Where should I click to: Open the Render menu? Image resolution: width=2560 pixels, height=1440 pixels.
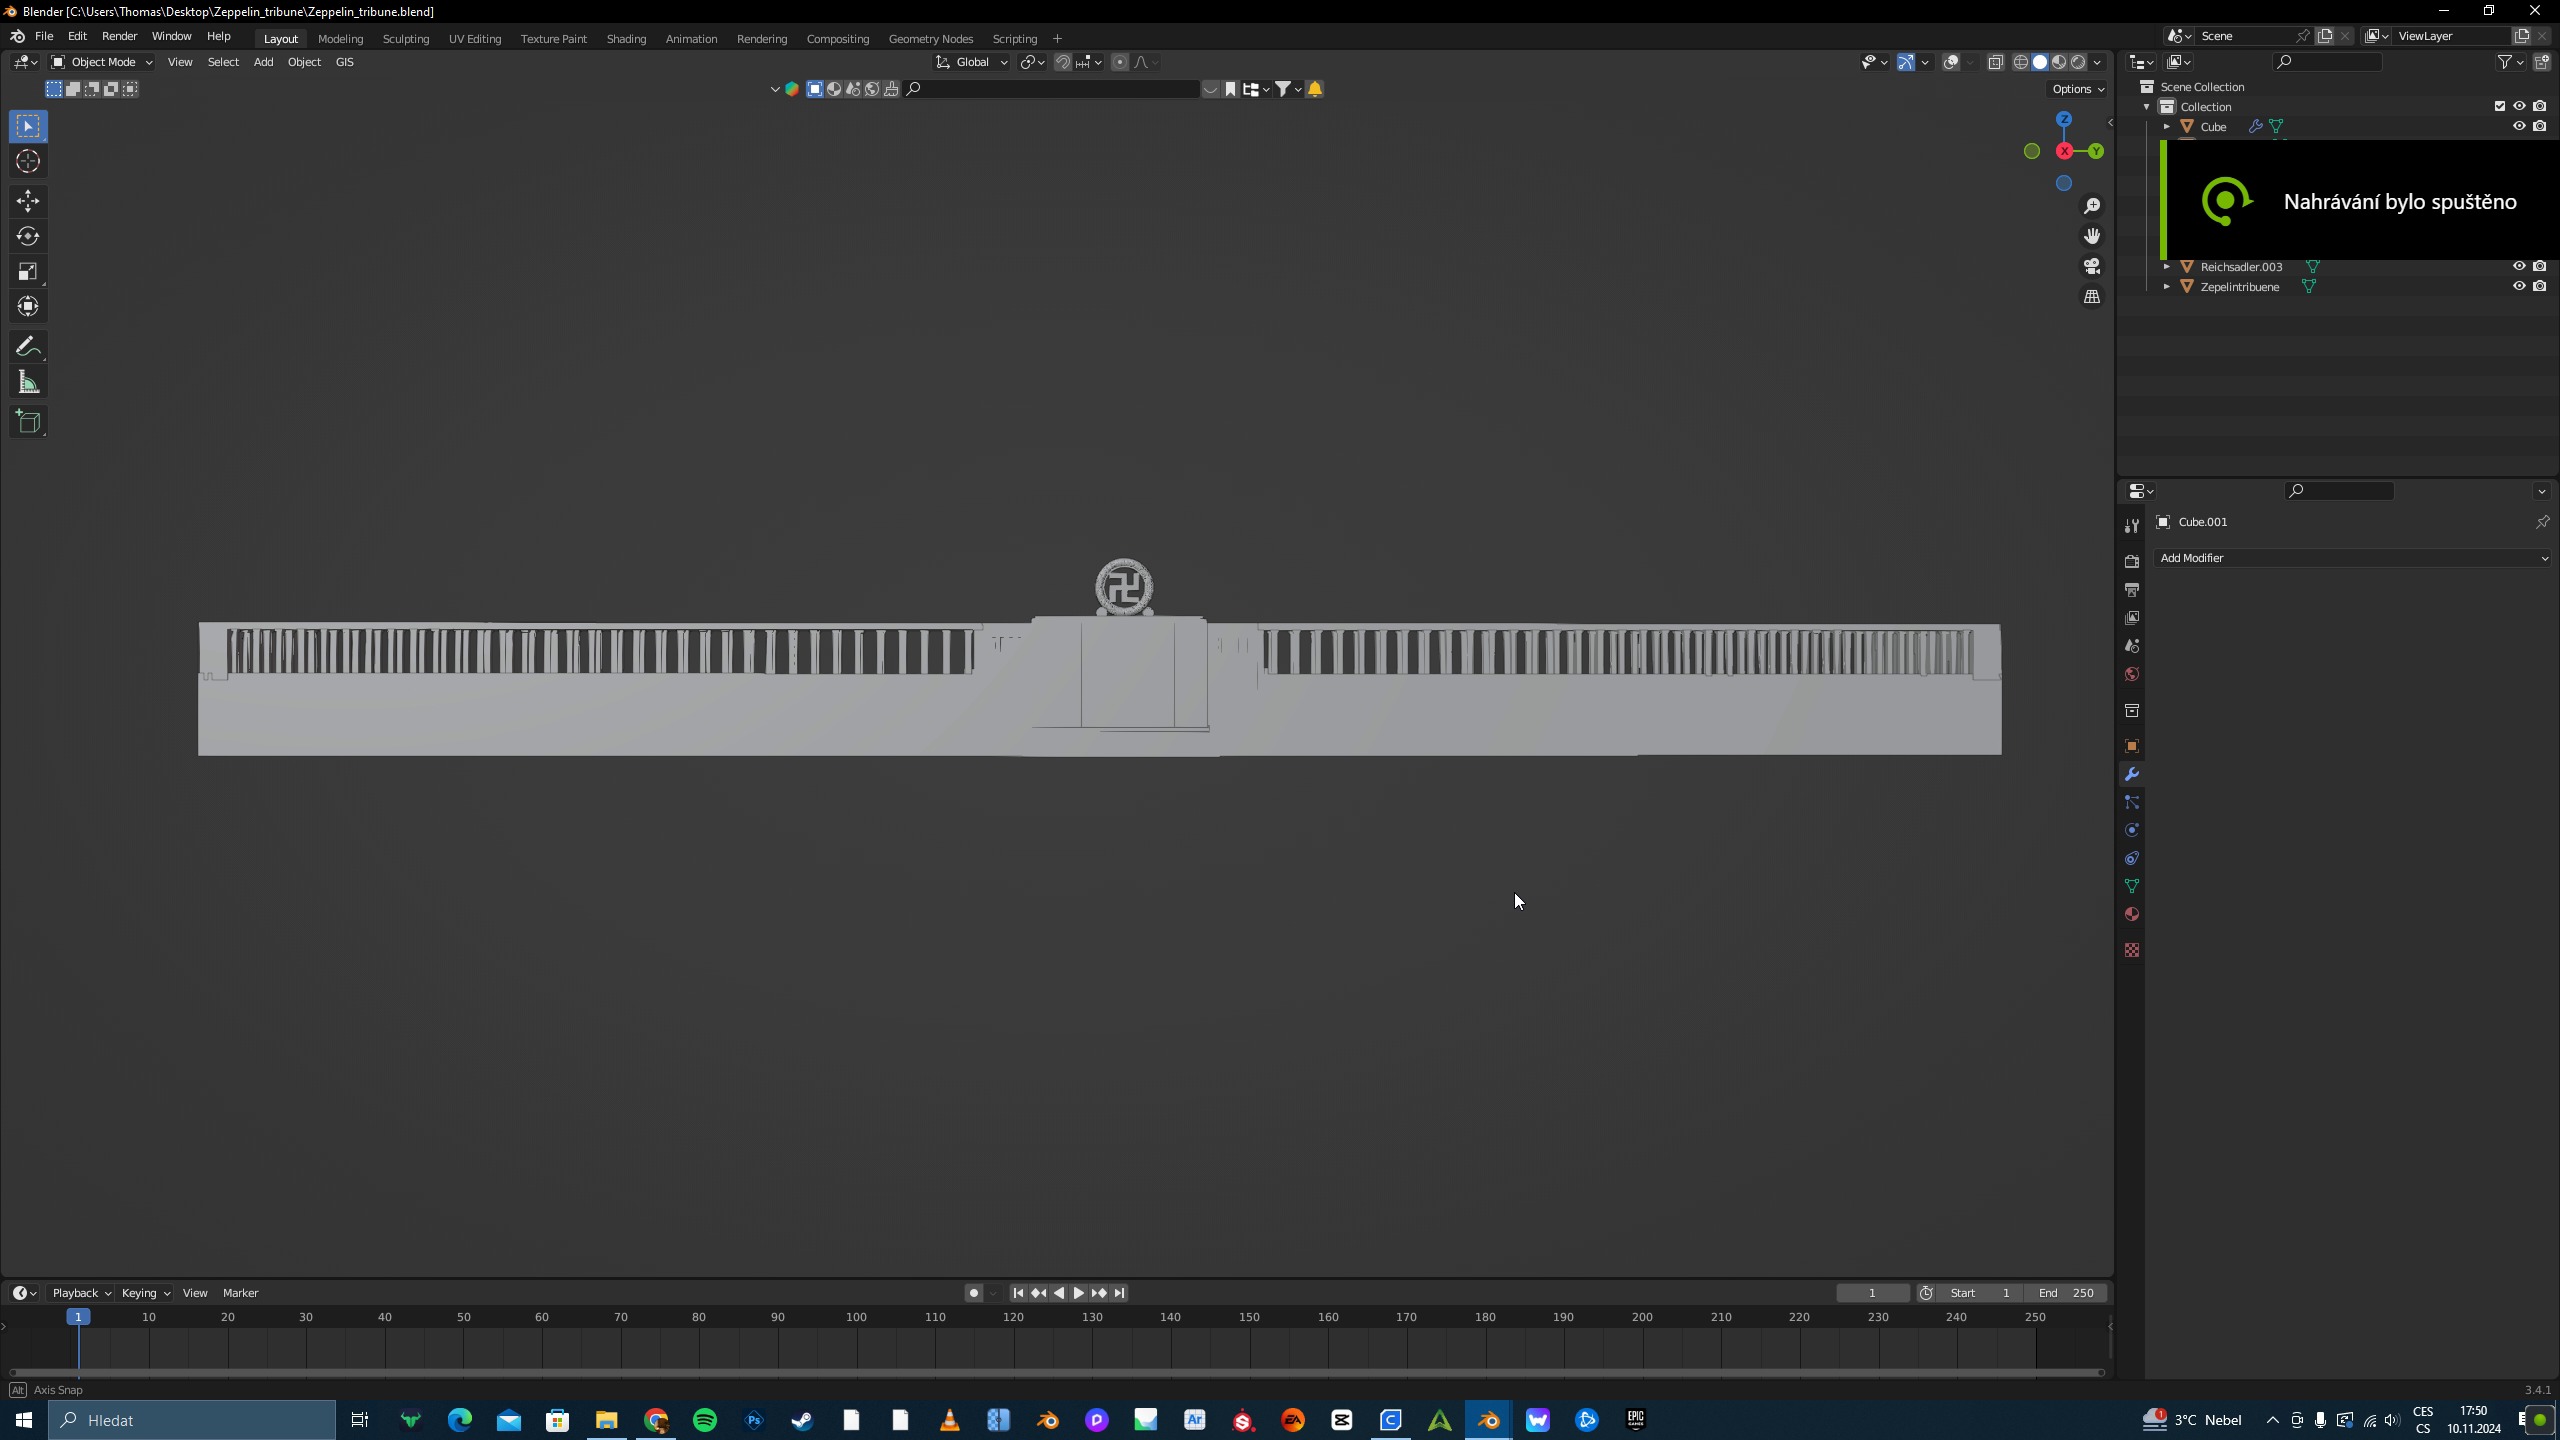click(119, 36)
